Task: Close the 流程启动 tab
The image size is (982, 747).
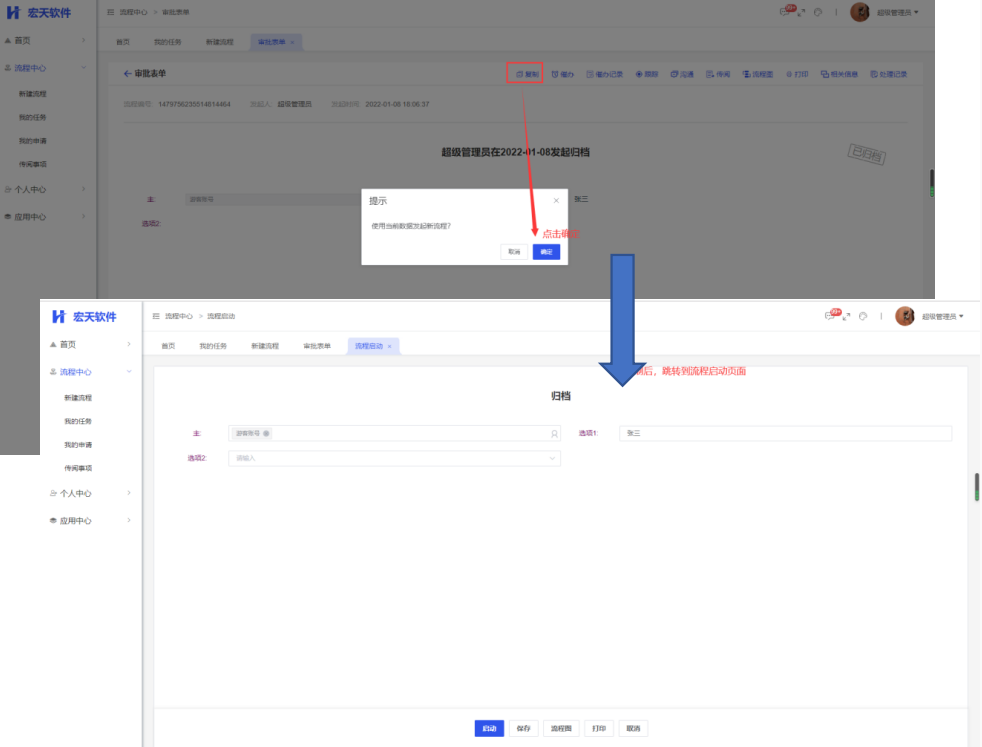Action: click(390, 346)
